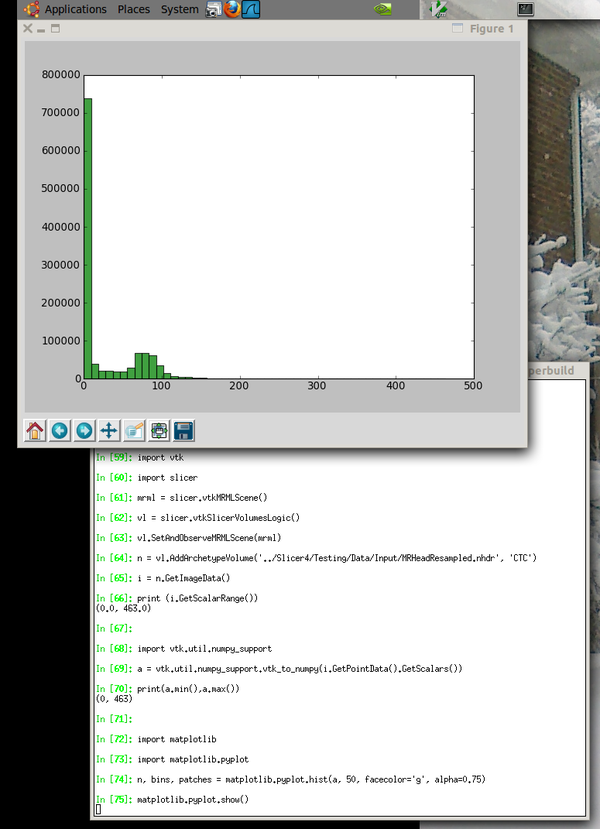Launch Firefox from top panel

(x=233, y=9)
